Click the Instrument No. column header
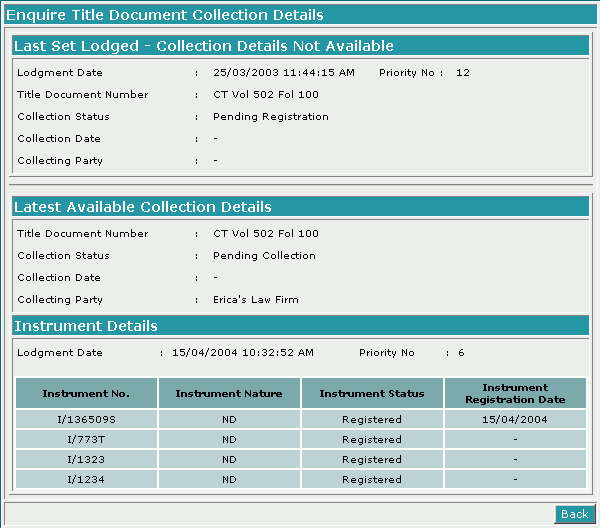Screen dimensions: 600x528 click(x=87, y=393)
